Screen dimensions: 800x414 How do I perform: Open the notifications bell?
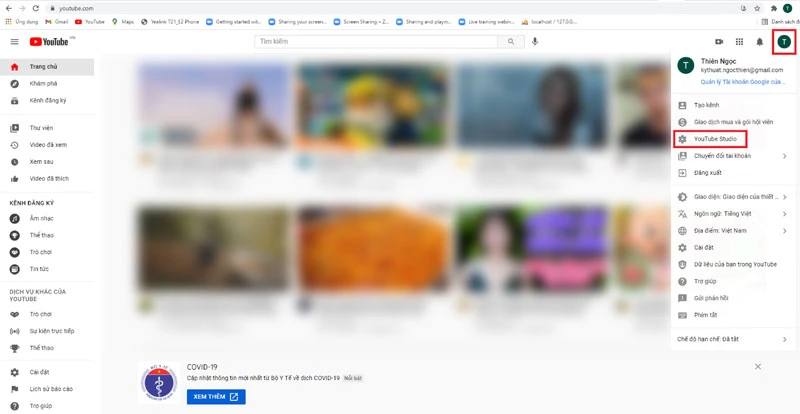point(760,42)
